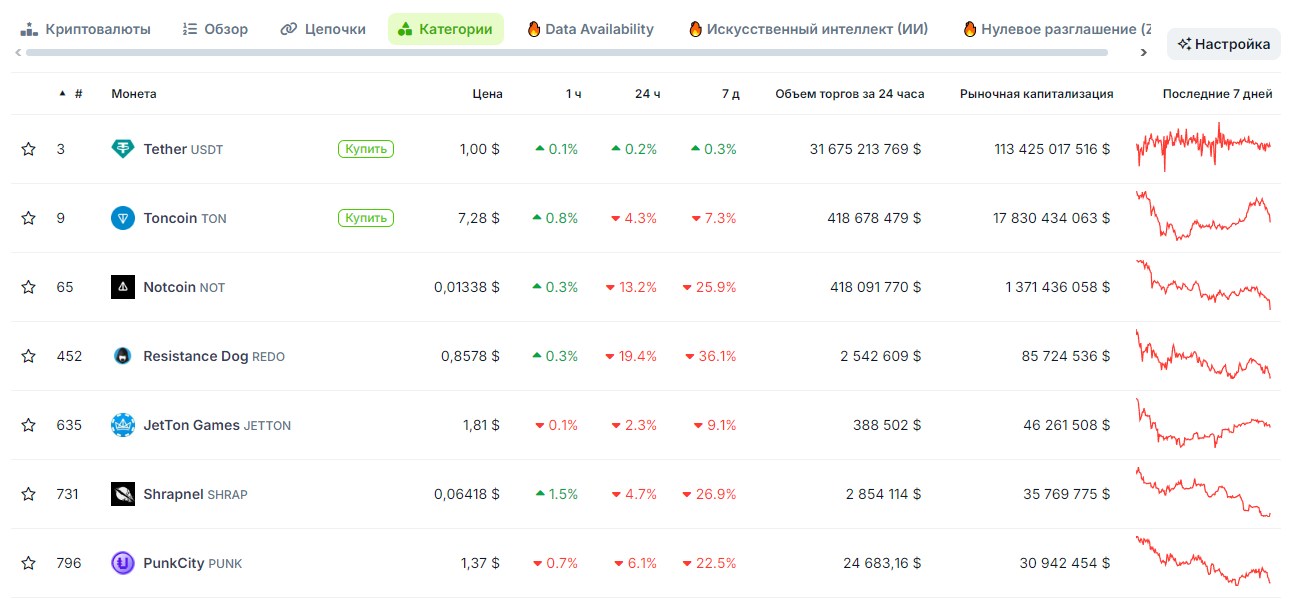The height and width of the screenshot is (599, 1312).
Task: Click the sparkle icon in Настройка
Action: coord(1184,44)
